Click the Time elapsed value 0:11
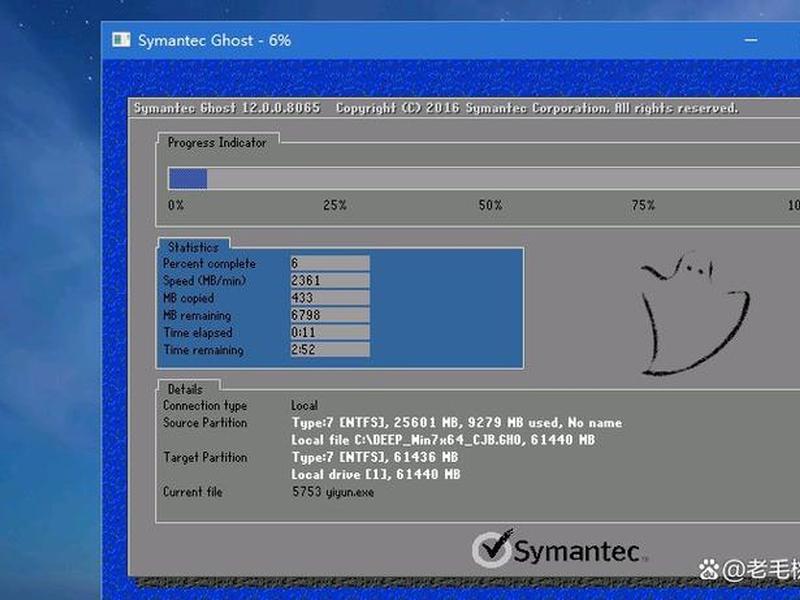Image resolution: width=800 pixels, height=600 pixels. [x=330, y=333]
